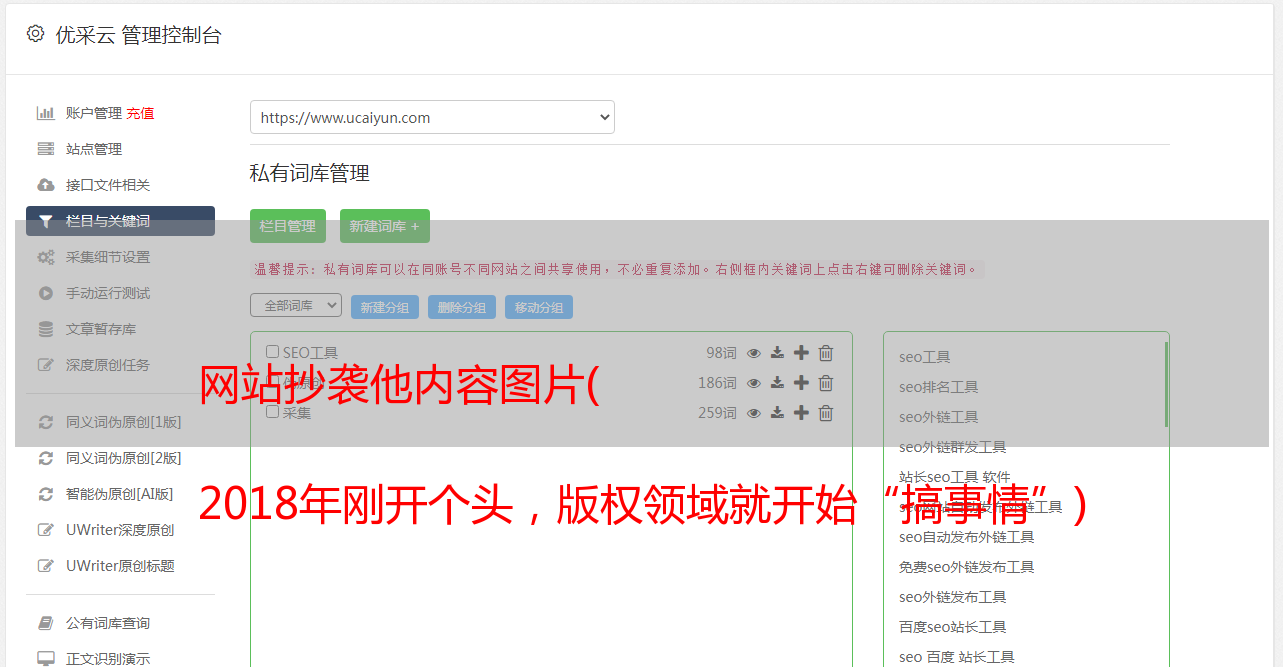The width and height of the screenshot is (1283, 667).
Task: Open the https://www.ucaiyun.com site dropdown
Action: [432, 117]
